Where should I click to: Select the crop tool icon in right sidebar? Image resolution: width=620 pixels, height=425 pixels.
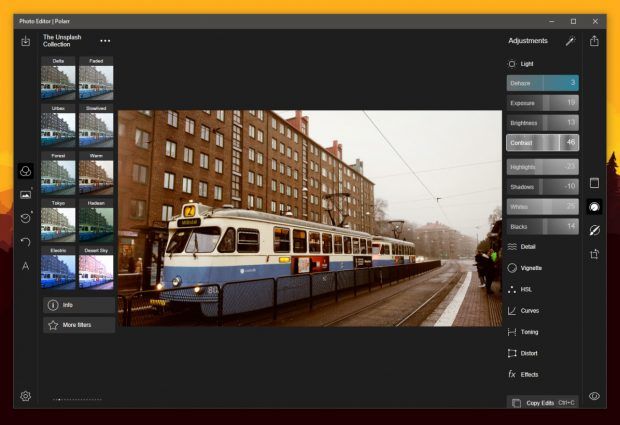[x=595, y=255]
